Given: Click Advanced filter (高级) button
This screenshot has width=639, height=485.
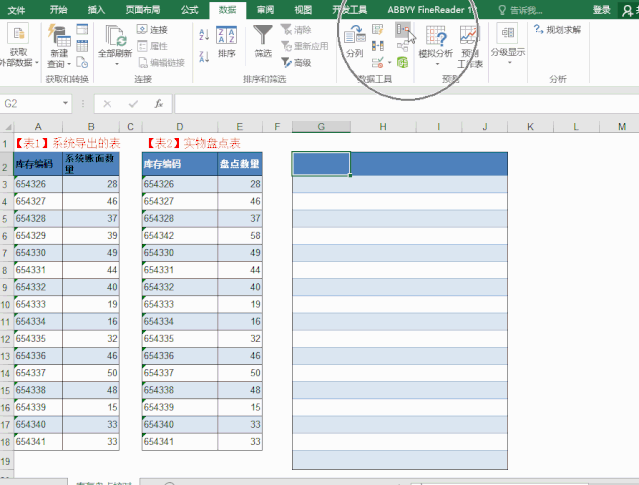Looking at the screenshot, I should [x=295, y=62].
